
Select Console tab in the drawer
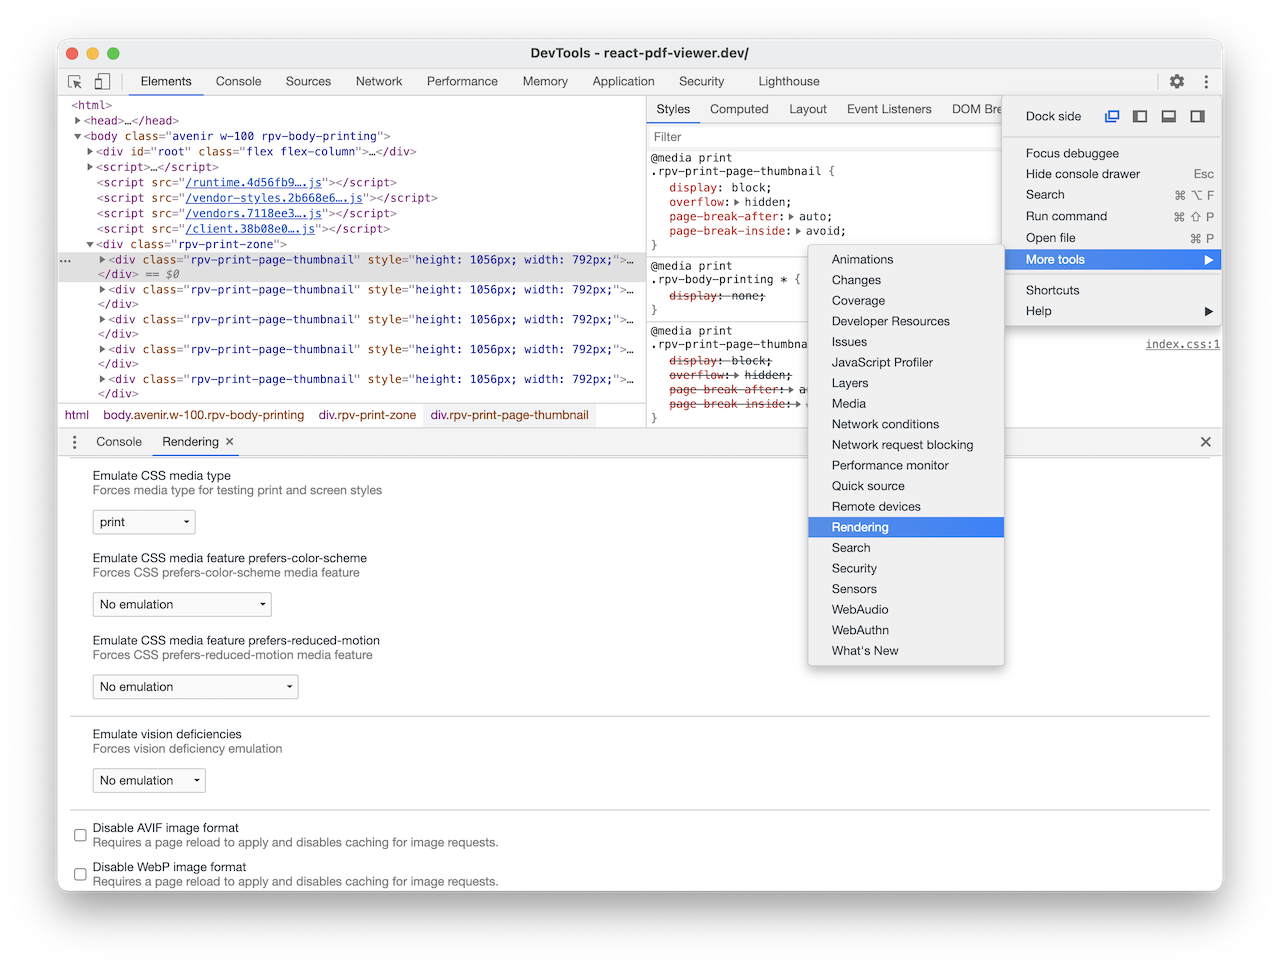tap(119, 442)
